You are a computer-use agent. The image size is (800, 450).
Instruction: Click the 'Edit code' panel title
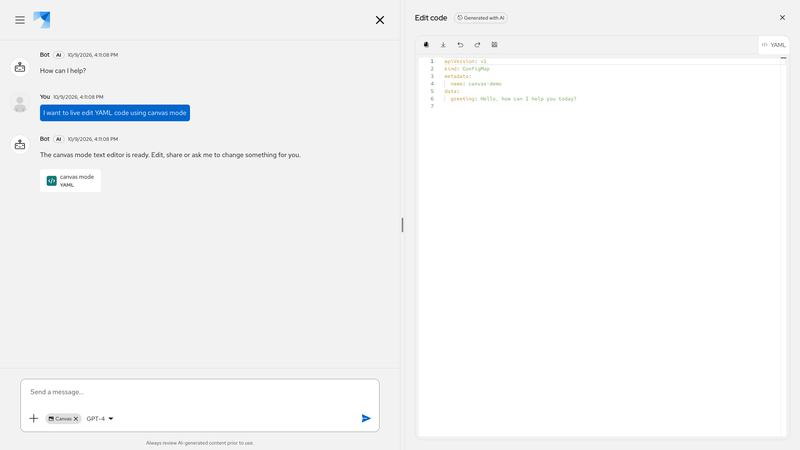tap(431, 18)
